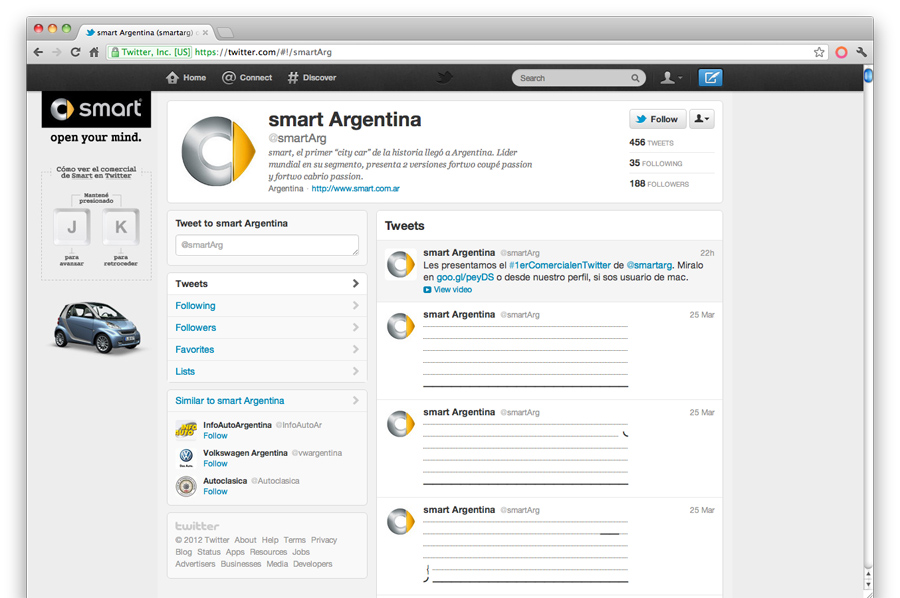
Task: Click the browser forward arrow
Action: tap(57, 52)
